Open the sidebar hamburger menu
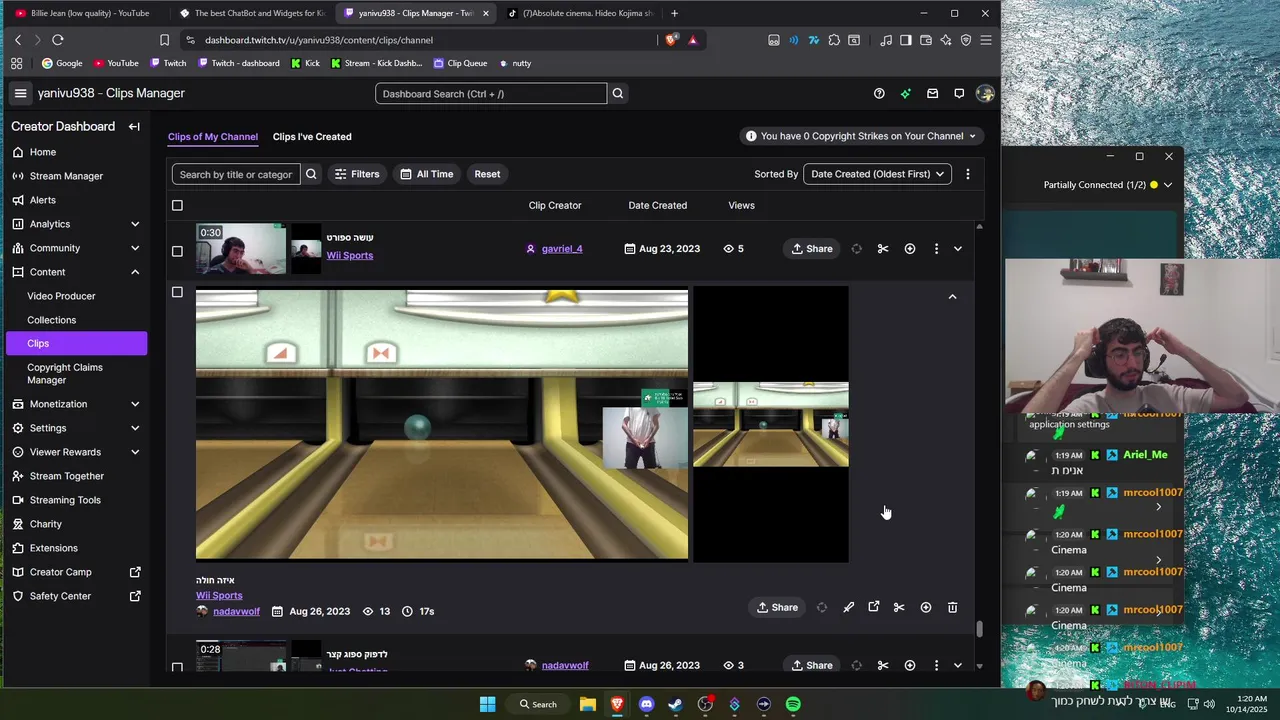 20,93
